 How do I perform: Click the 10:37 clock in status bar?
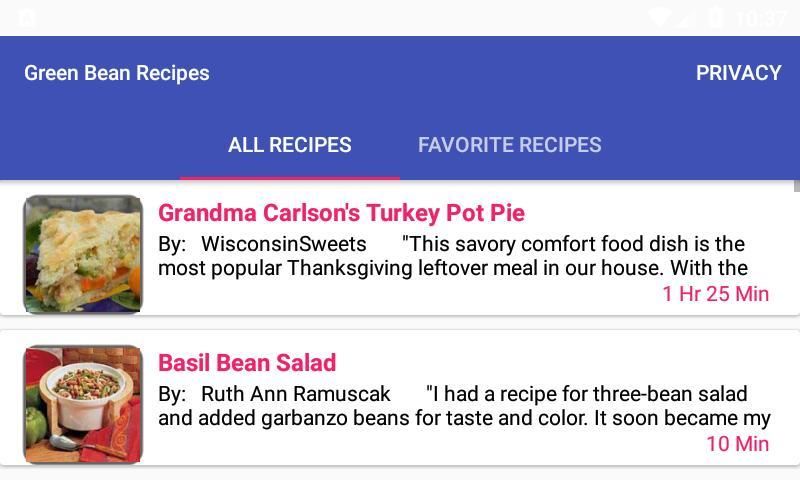[x=762, y=18]
